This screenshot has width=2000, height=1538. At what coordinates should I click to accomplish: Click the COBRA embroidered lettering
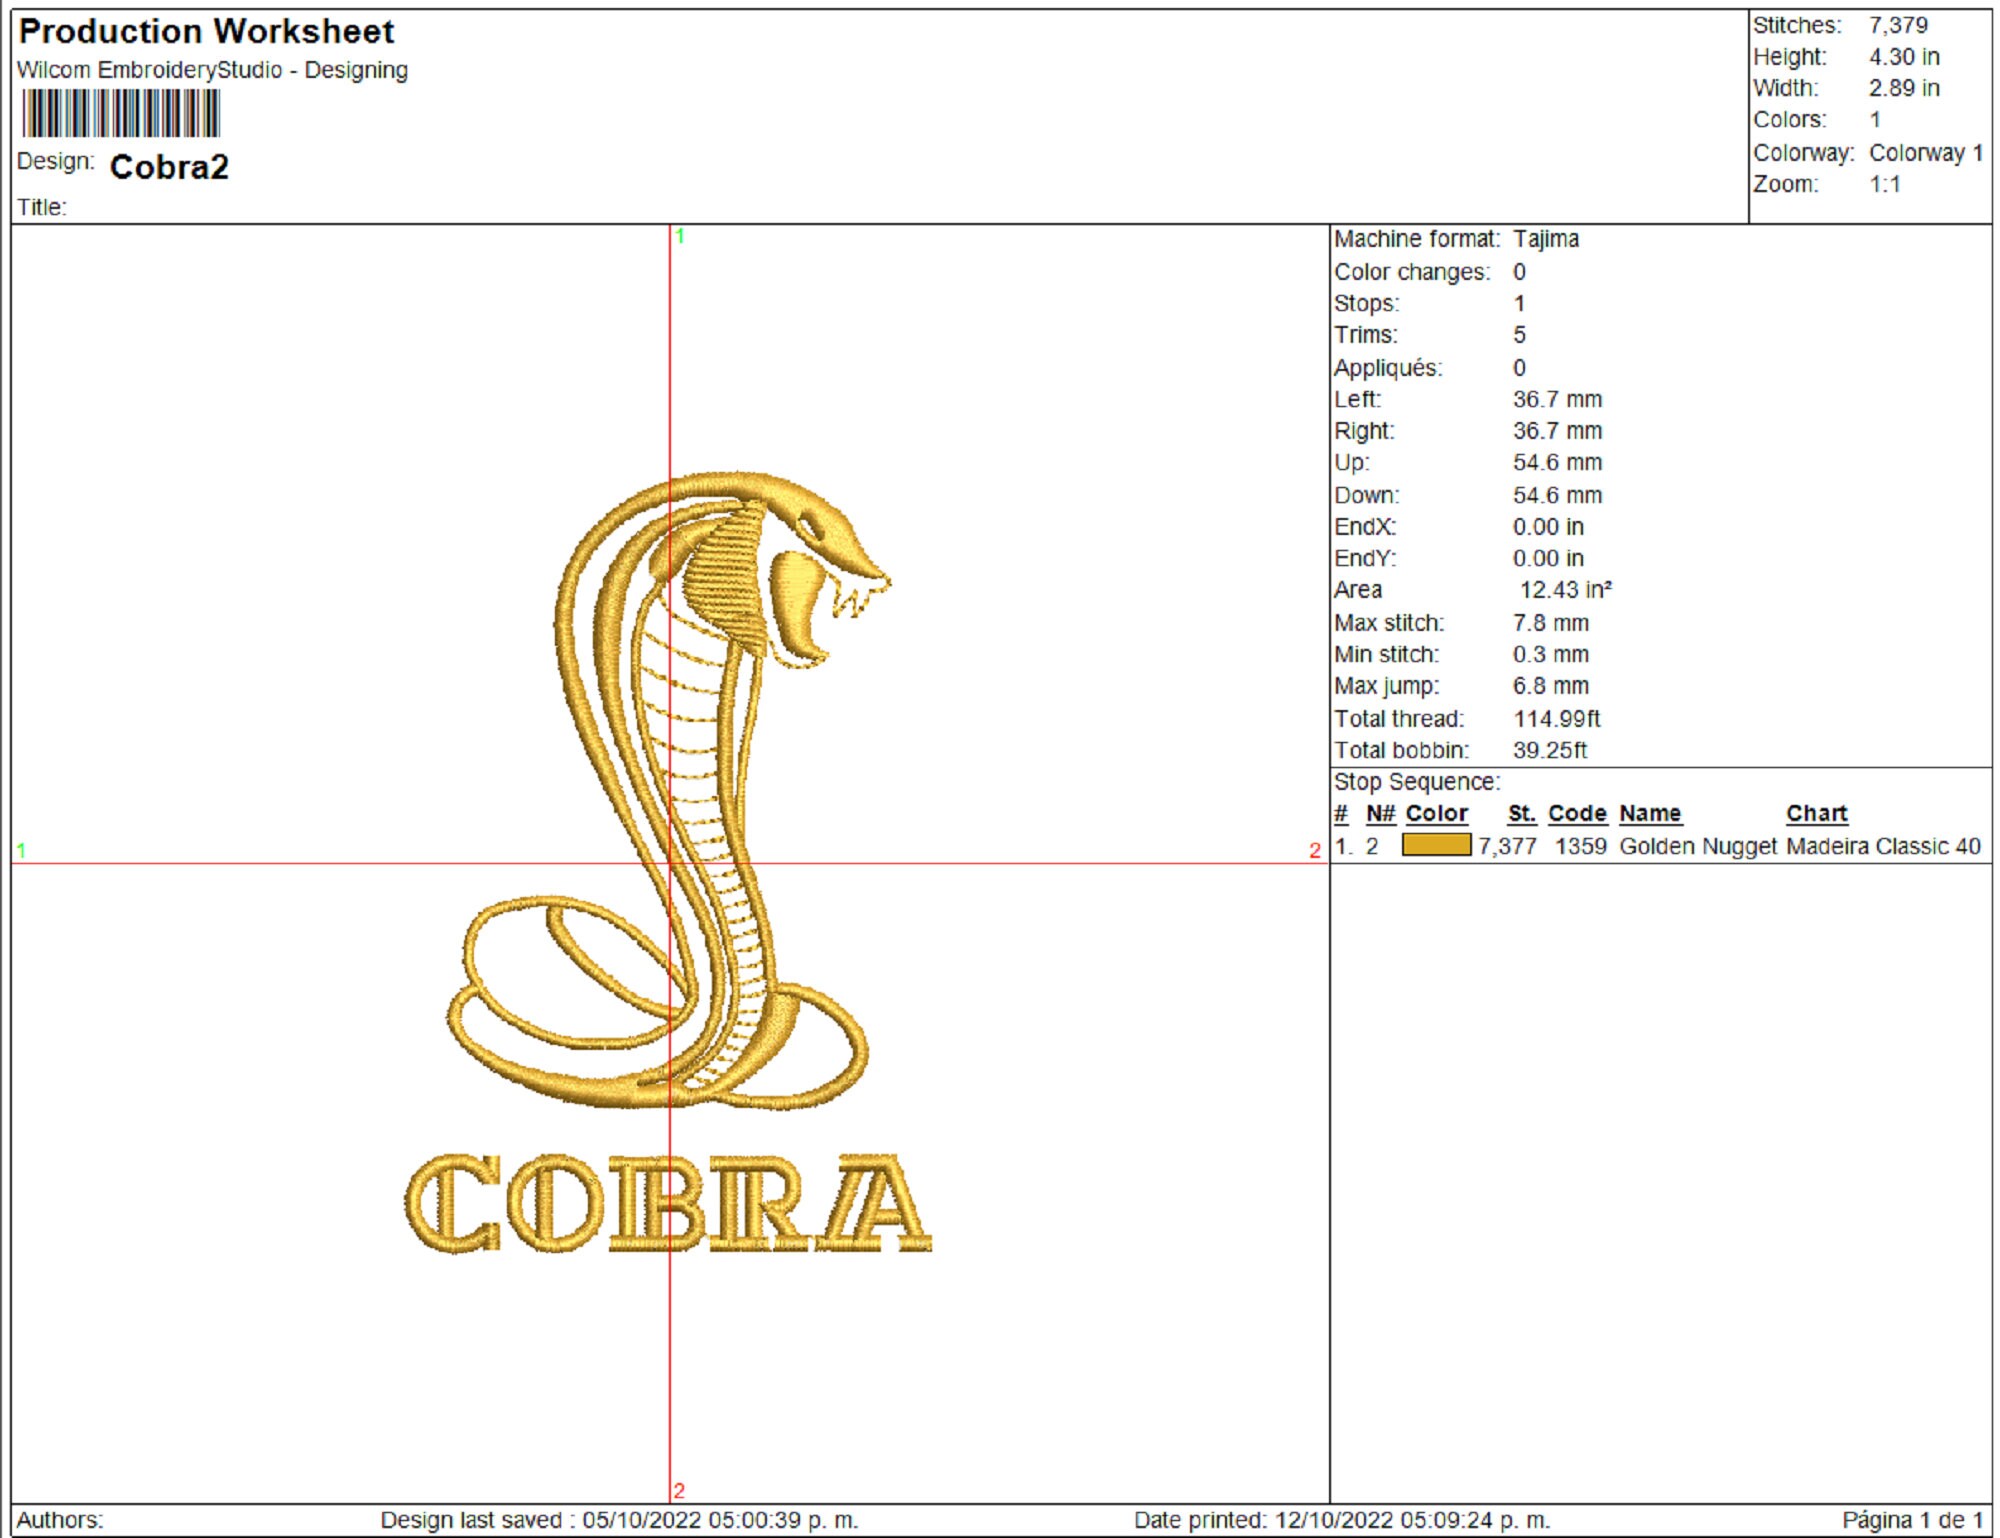click(668, 1203)
